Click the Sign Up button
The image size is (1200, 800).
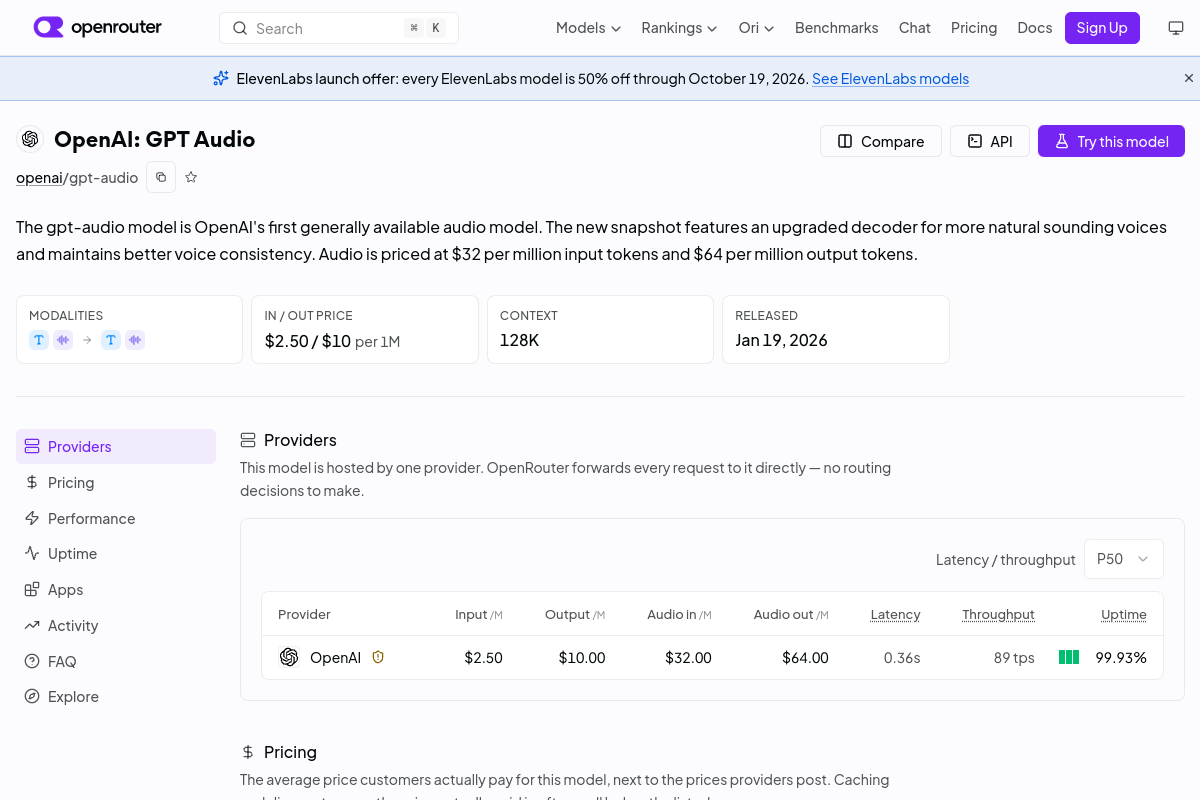tap(1102, 28)
